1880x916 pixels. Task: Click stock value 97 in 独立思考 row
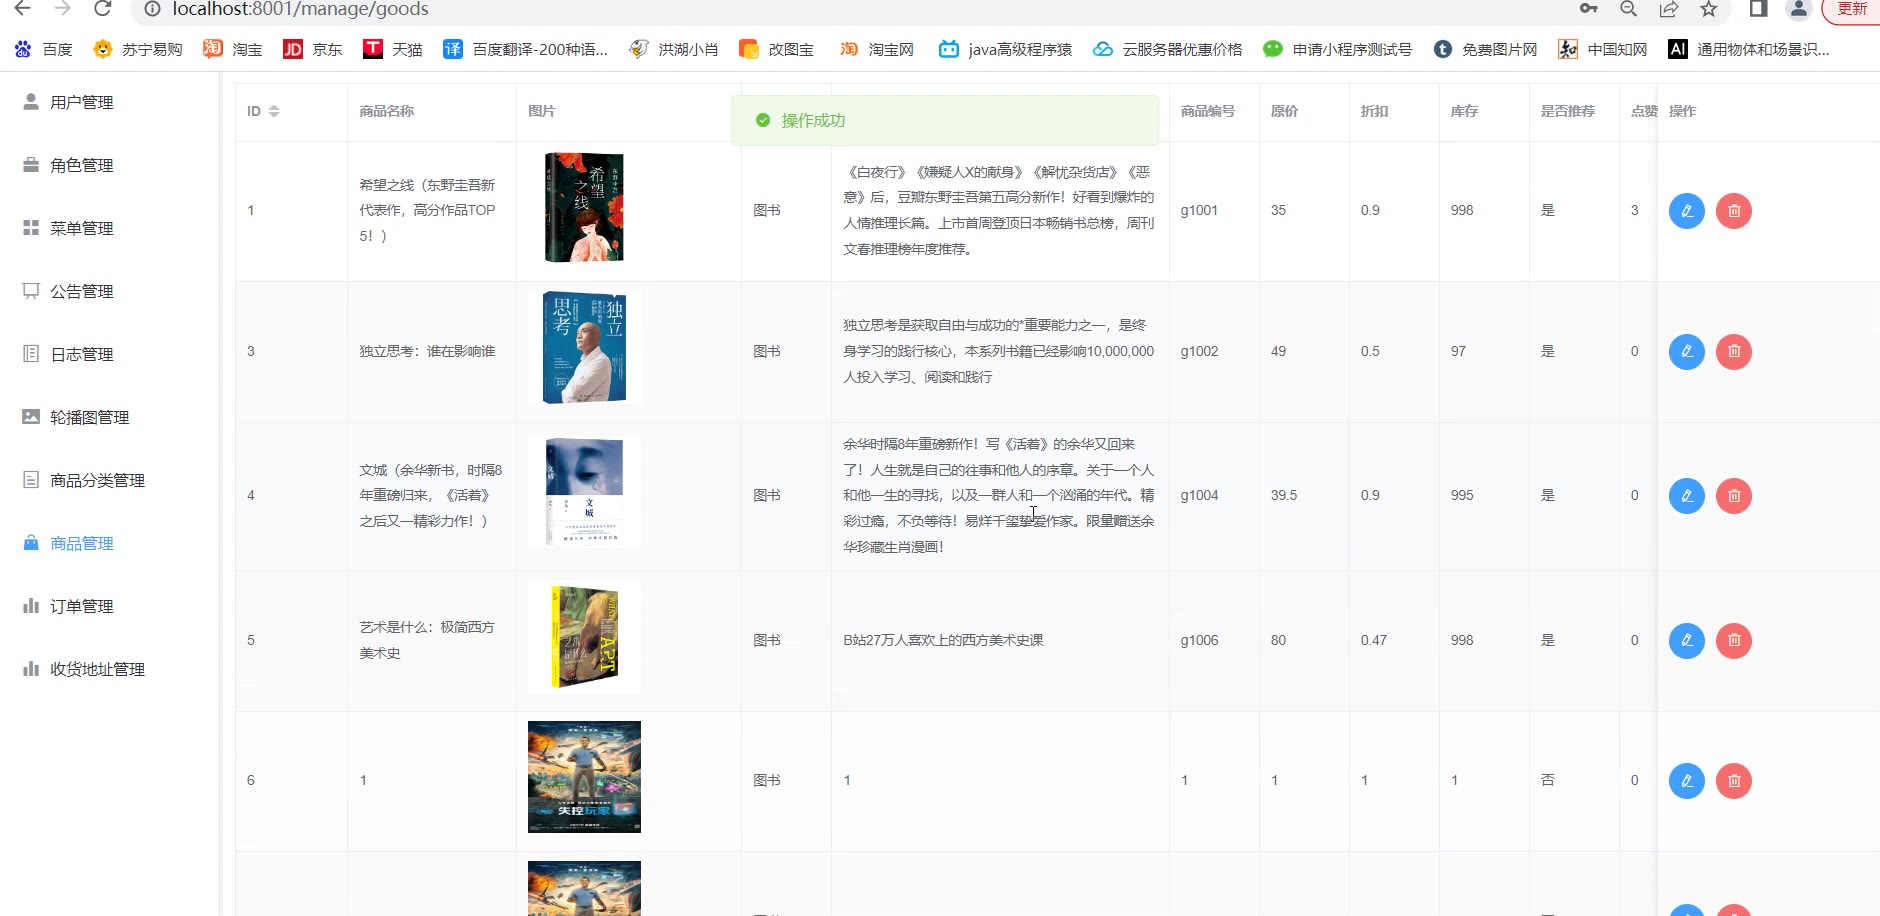tap(1458, 351)
